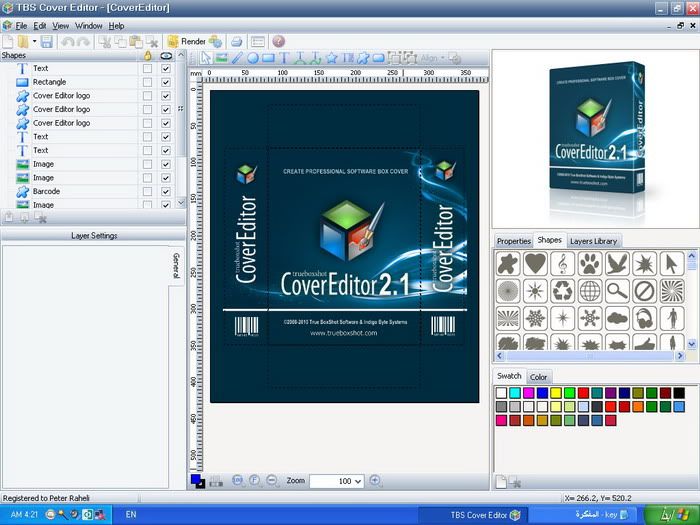Zoom in with plus icon
This screenshot has height=525, width=700.
pos(375,481)
